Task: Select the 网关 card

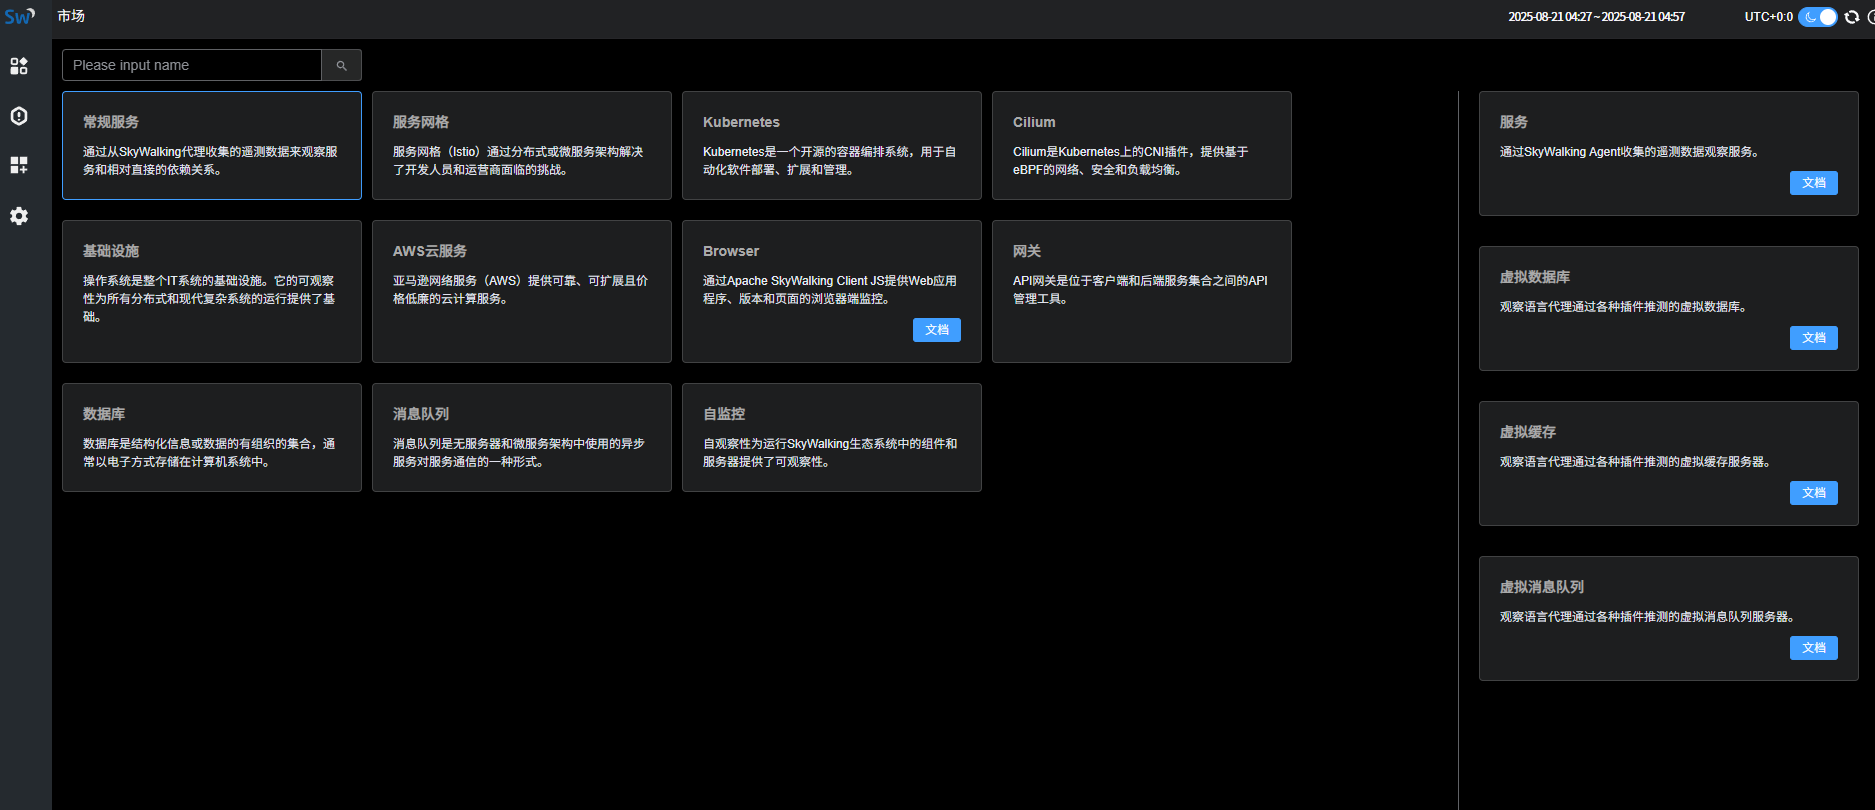Action: tap(1142, 292)
